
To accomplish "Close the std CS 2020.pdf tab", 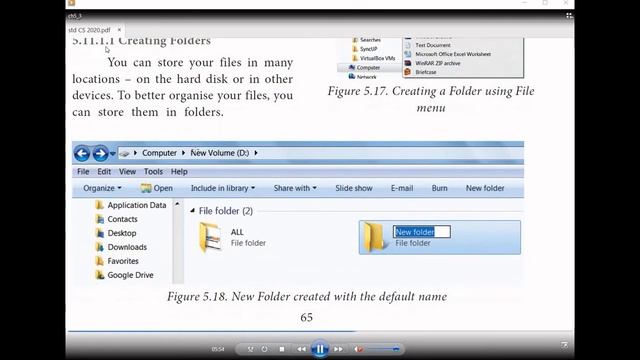I will point(119,30).
